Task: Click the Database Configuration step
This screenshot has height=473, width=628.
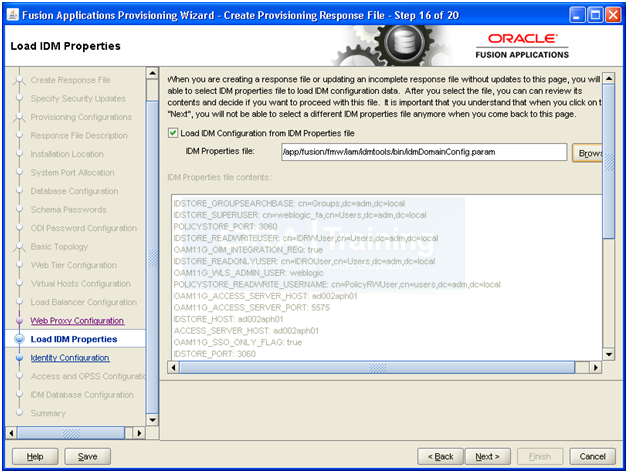Action: point(74,191)
